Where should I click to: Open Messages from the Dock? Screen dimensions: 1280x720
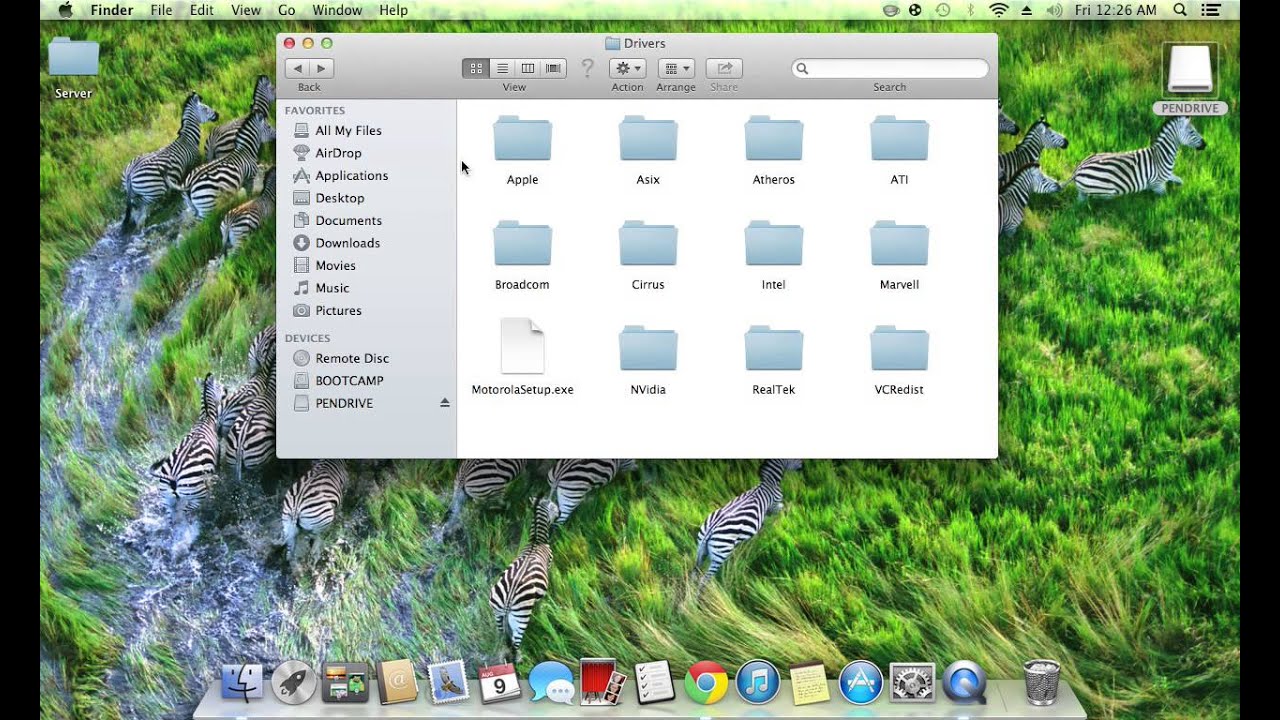pos(551,683)
